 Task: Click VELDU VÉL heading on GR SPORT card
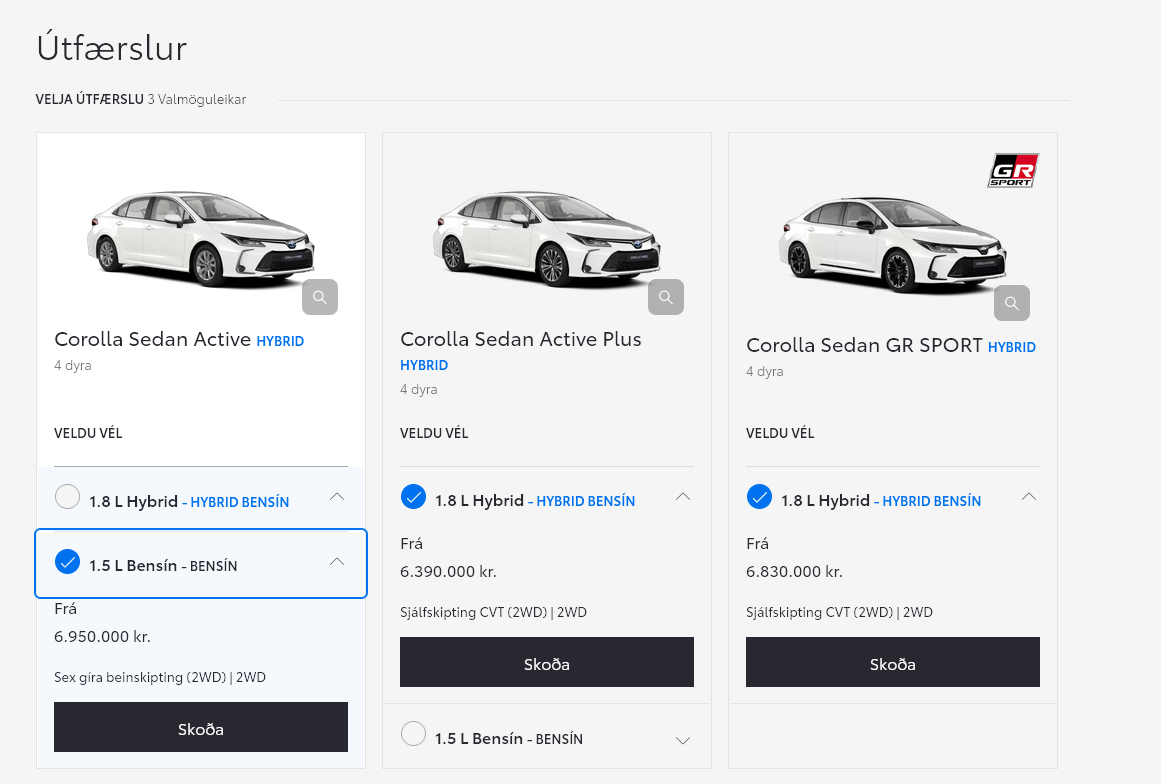pos(779,433)
